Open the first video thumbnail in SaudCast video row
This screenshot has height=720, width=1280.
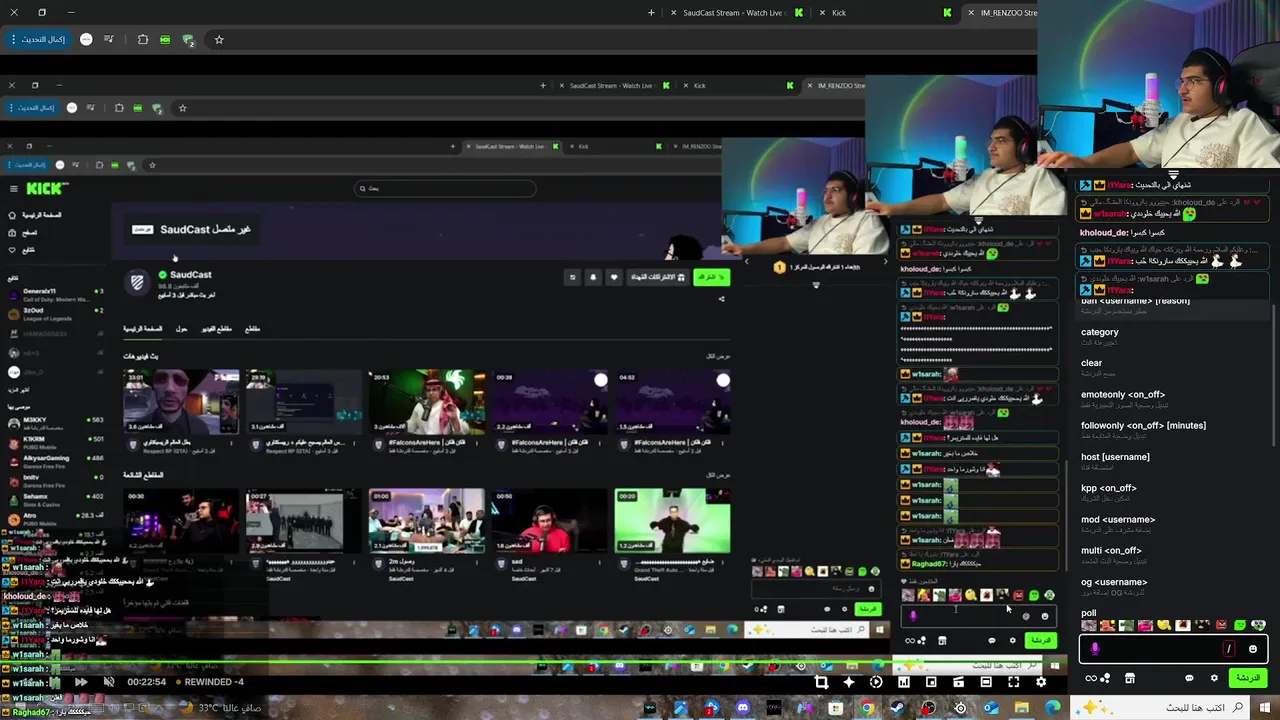[181, 400]
